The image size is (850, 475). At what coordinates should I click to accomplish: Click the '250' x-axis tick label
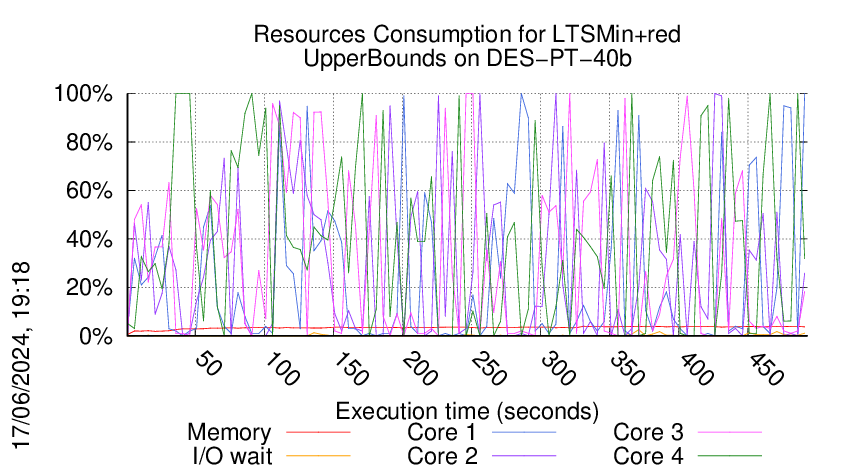(x=489, y=369)
